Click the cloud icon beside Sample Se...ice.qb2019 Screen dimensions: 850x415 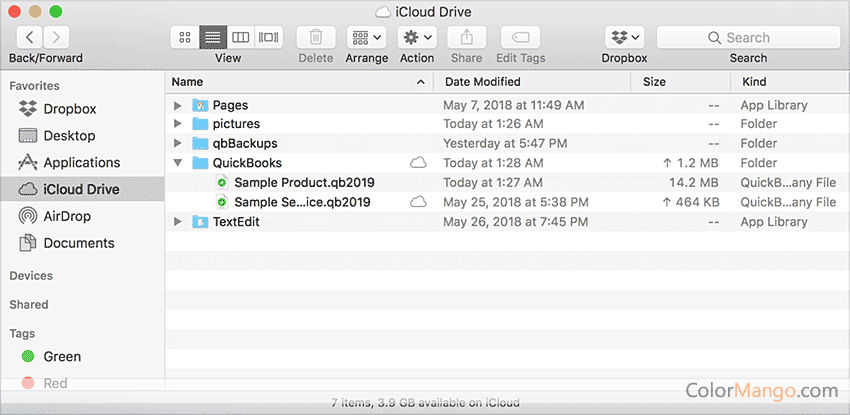point(417,202)
